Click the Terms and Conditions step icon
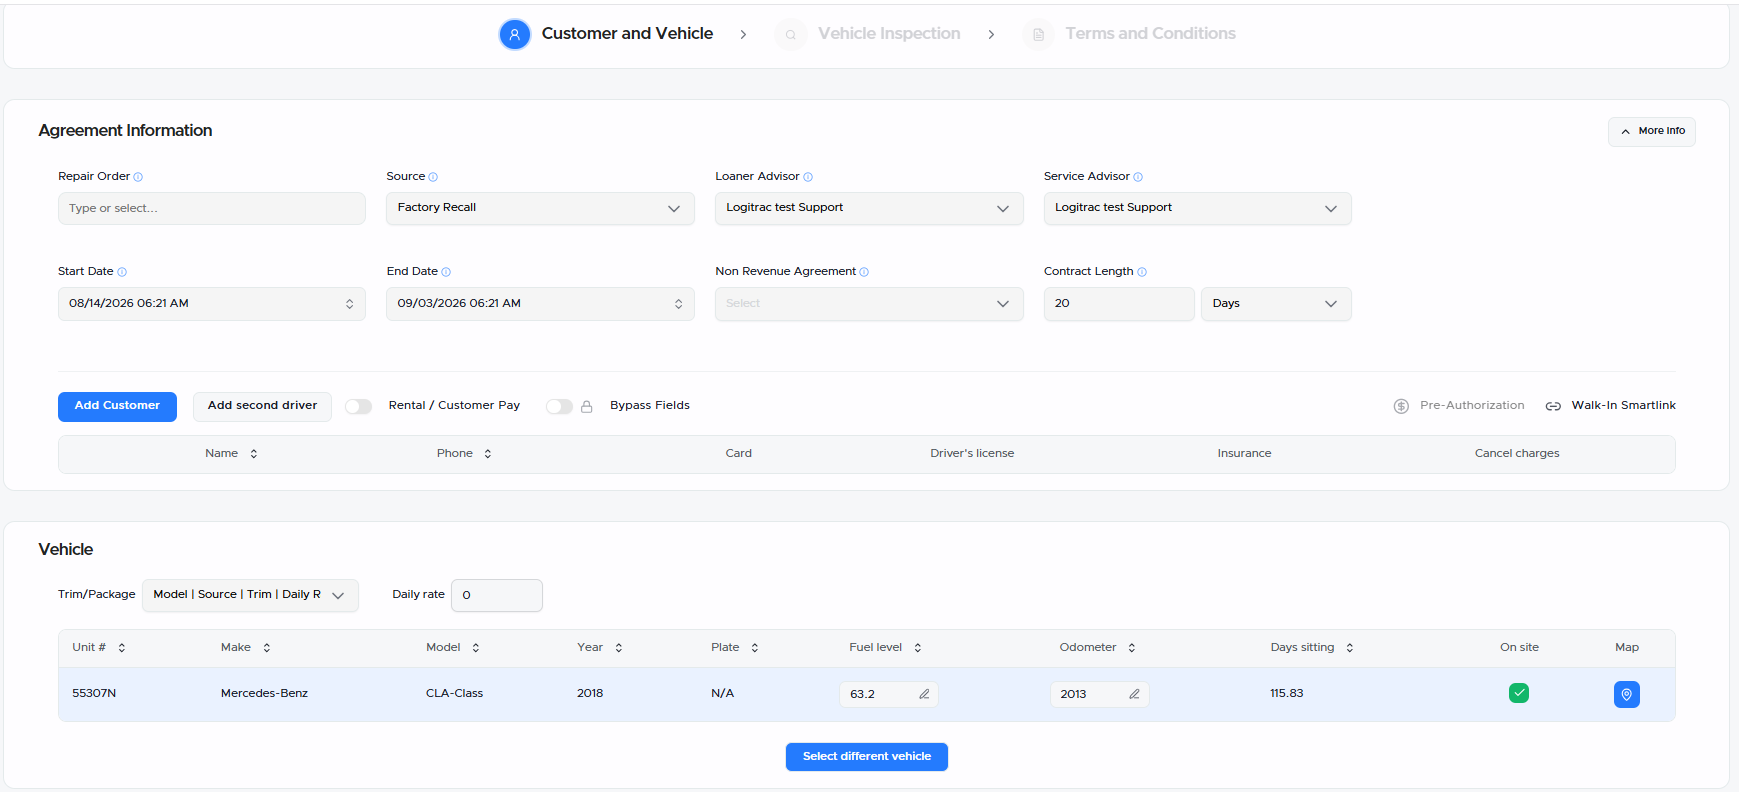This screenshot has width=1739, height=792. [x=1038, y=34]
